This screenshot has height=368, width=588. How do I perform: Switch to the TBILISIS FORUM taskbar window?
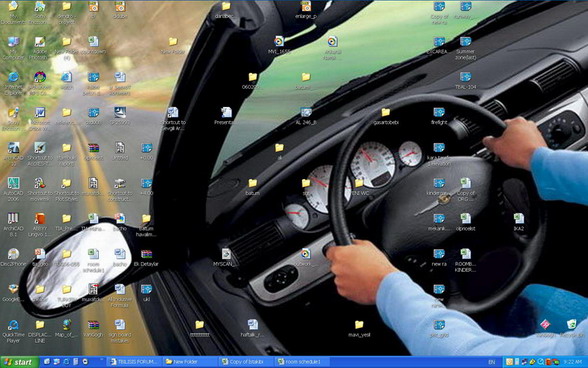135,362
